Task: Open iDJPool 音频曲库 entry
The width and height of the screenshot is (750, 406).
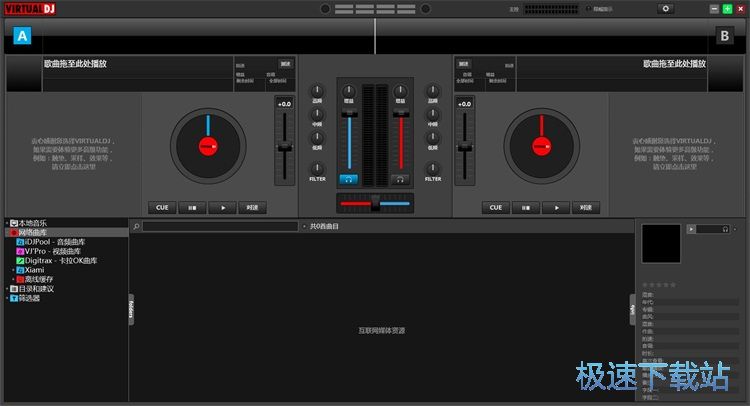Action: point(55,242)
